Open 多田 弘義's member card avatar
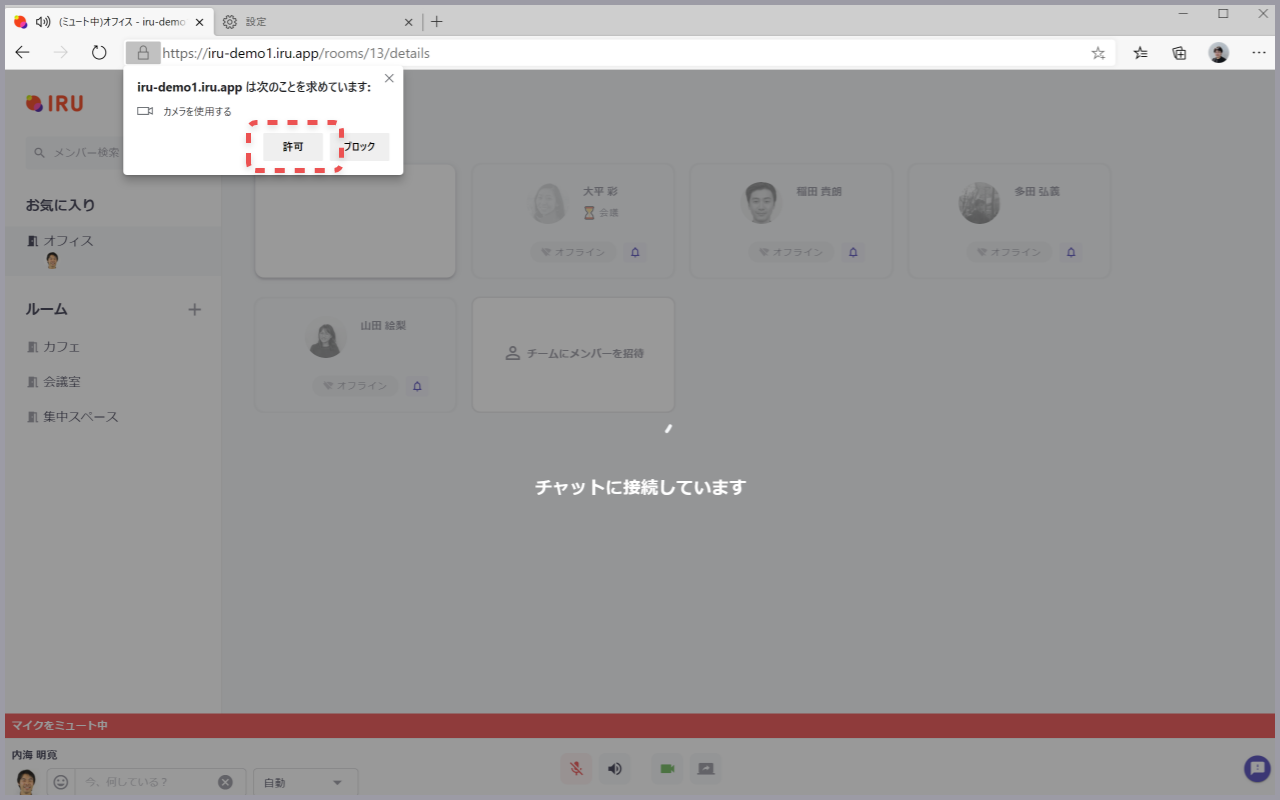The height and width of the screenshot is (800, 1280). tap(979, 203)
